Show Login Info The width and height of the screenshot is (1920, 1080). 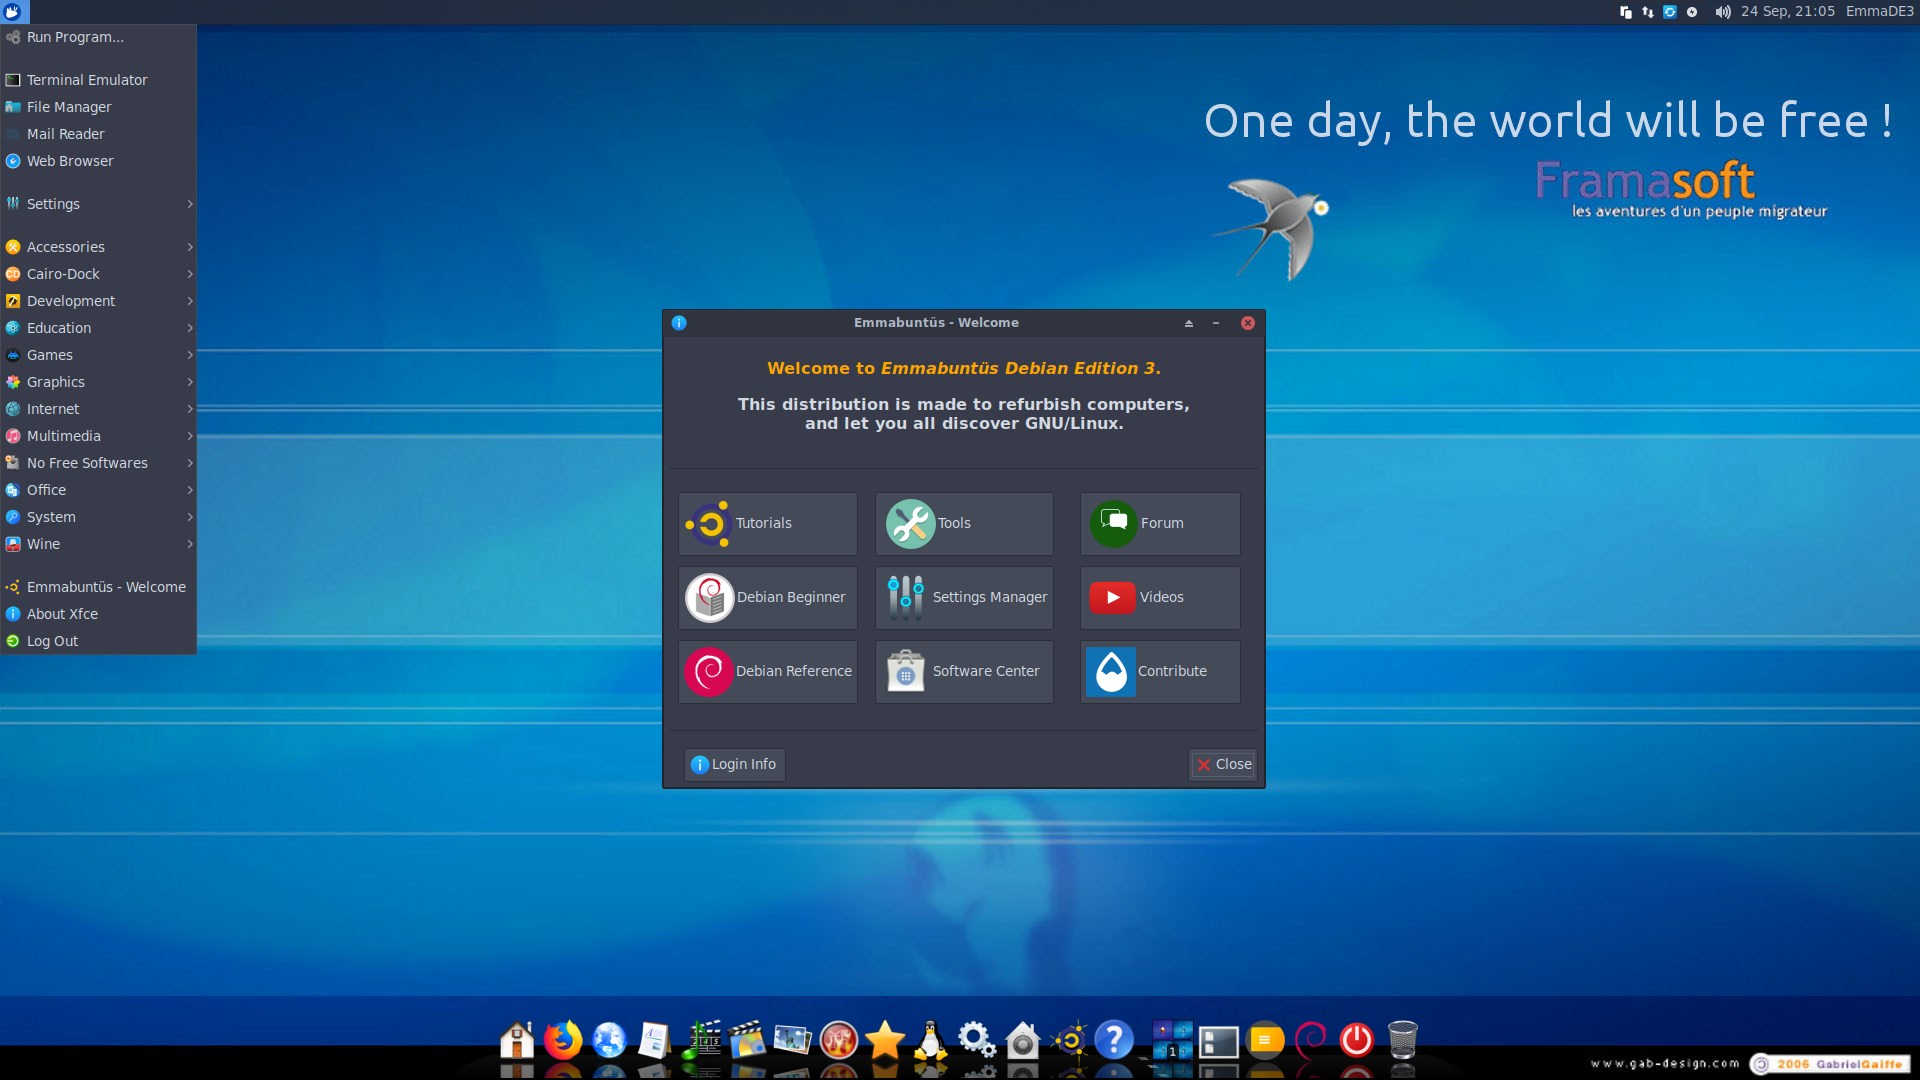point(734,764)
